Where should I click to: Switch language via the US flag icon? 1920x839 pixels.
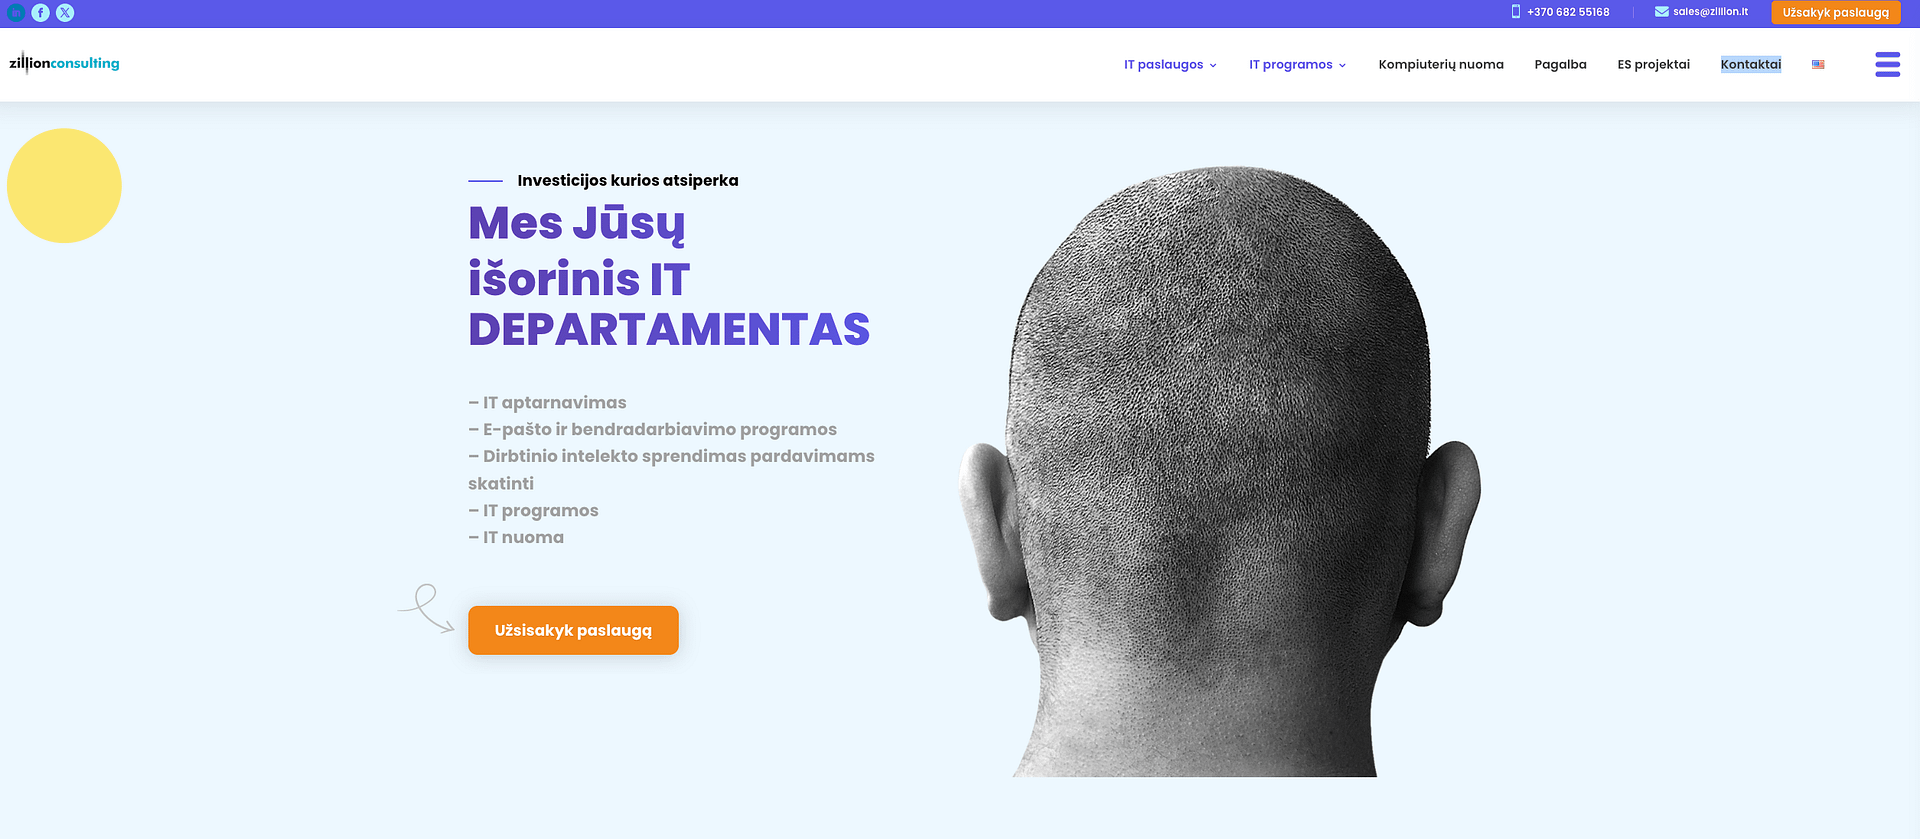pyautogui.click(x=1818, y=64)
